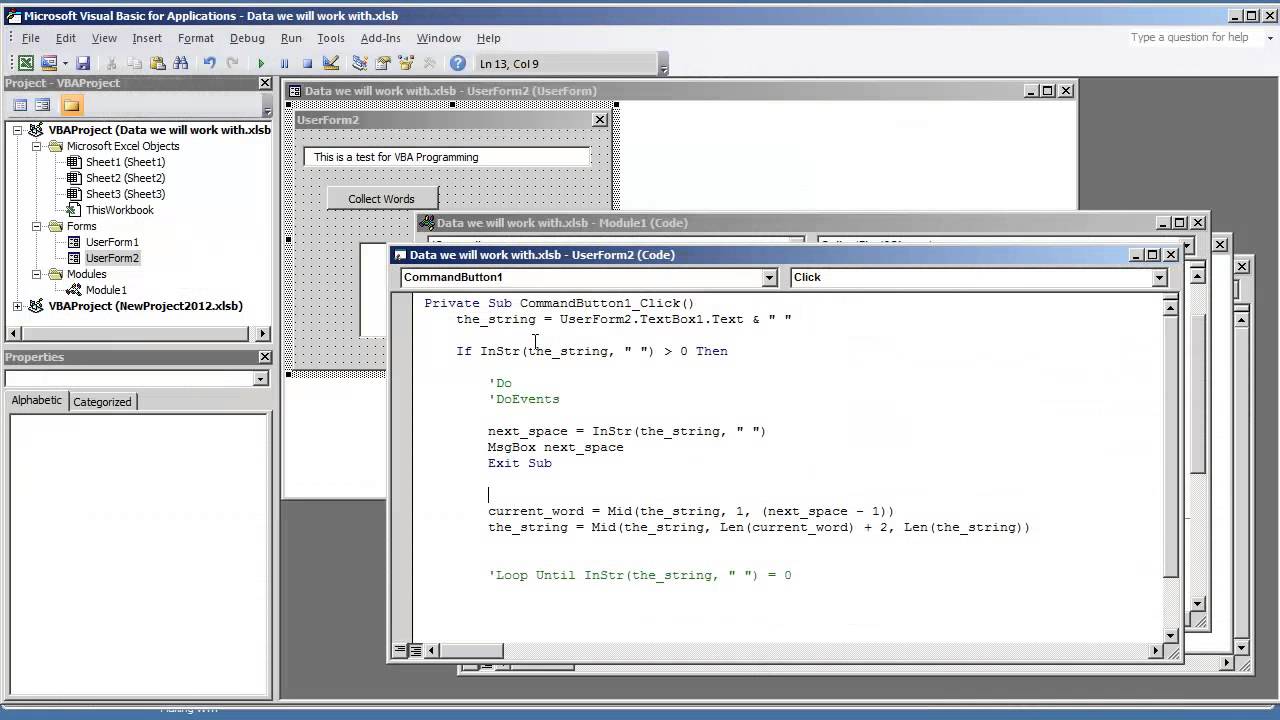Open the Click procedure dropdown arrow
The height and width of the screenshot is (720, 1280).
[x=1159, y=277]
